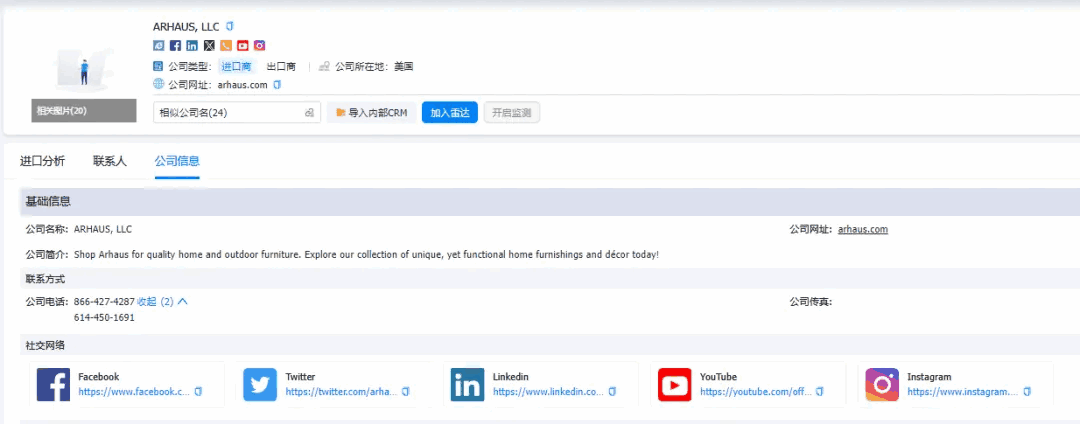Click the orange phone icon in the header
This screenshot has height=424, width=1080.
226,45
